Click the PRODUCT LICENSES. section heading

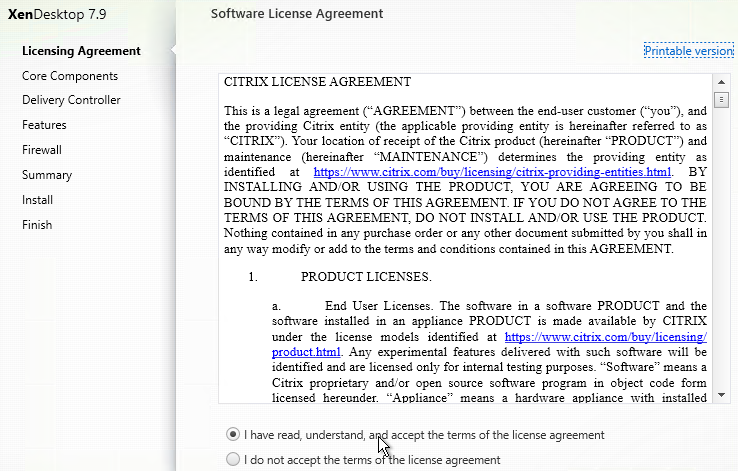click(x=366, y=277)
